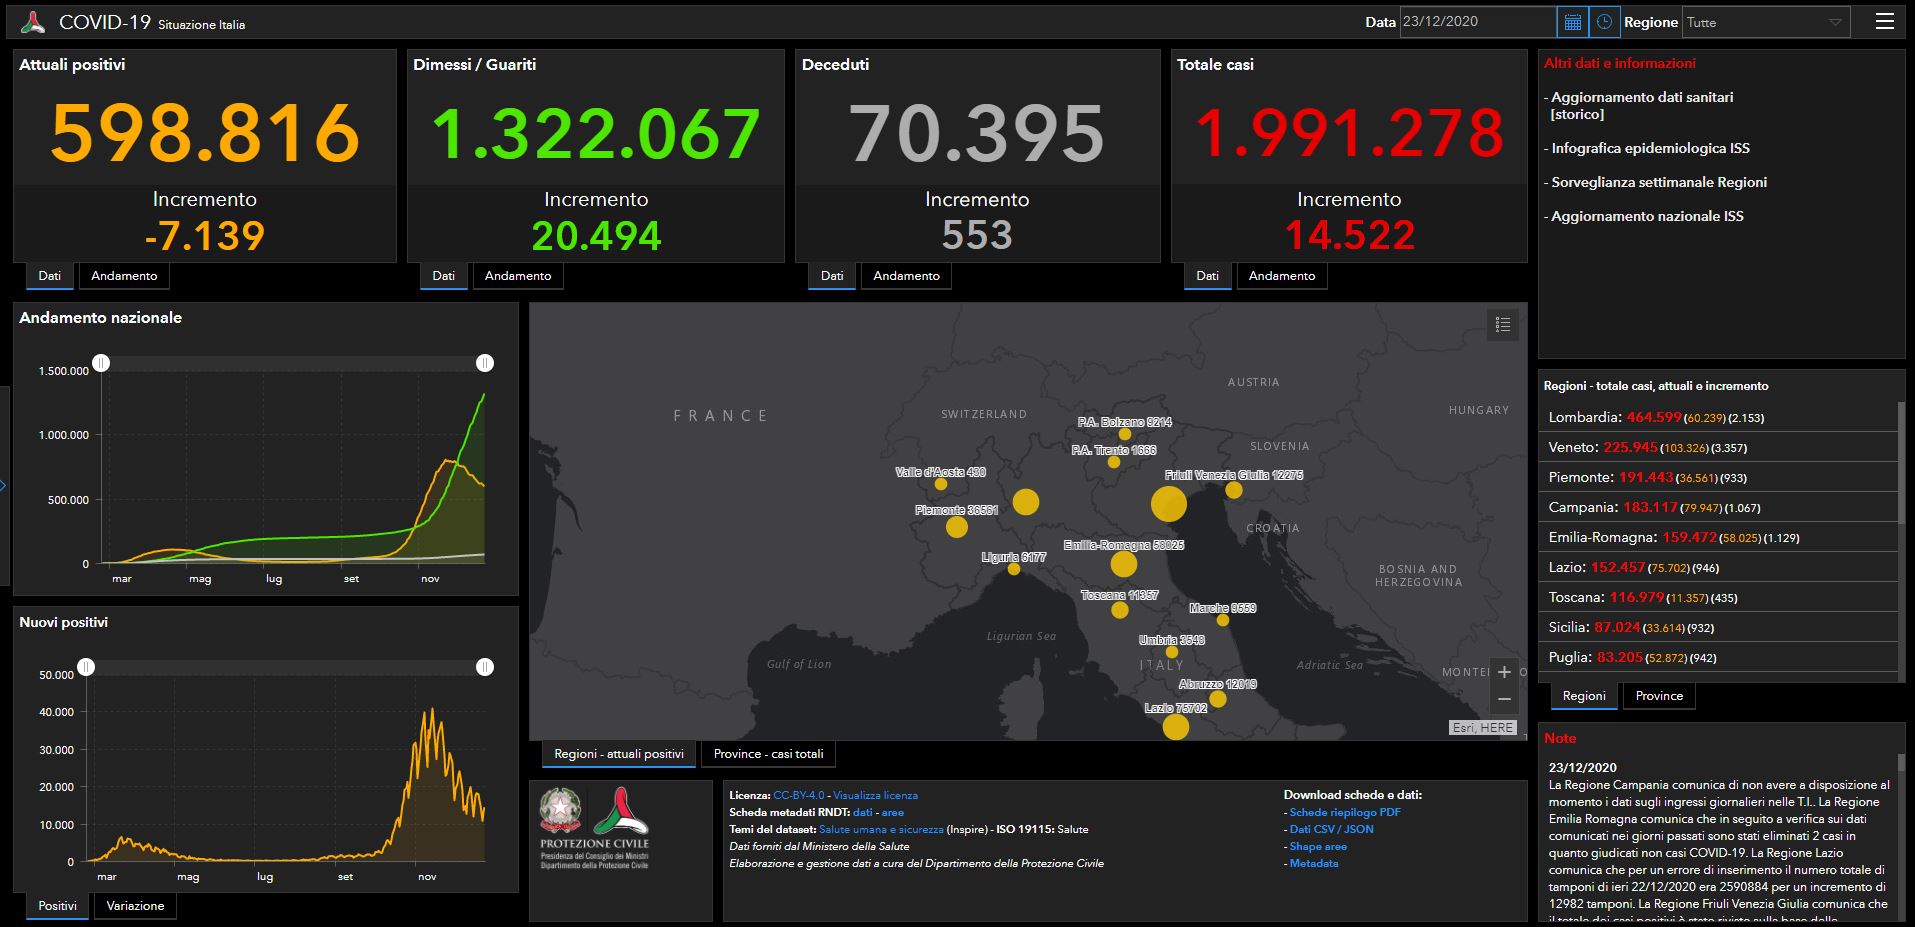Select Province - casi totali map tab
Image resolution: width=1915 pixels, height=927 pixels.
point(768,754)
